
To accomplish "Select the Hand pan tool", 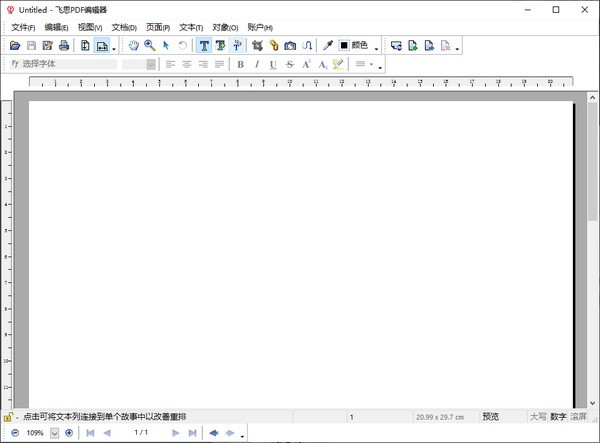I will click(133, 46).
